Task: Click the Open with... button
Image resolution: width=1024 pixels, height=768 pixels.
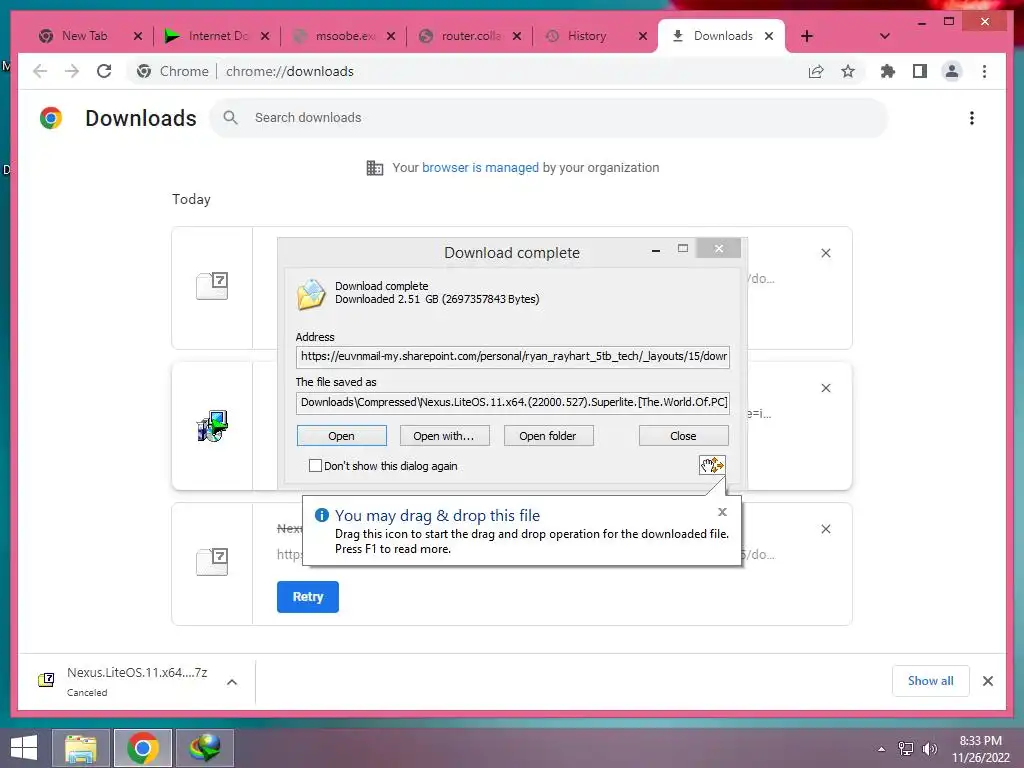Action: pyautogui.click(x=444, y=436)
